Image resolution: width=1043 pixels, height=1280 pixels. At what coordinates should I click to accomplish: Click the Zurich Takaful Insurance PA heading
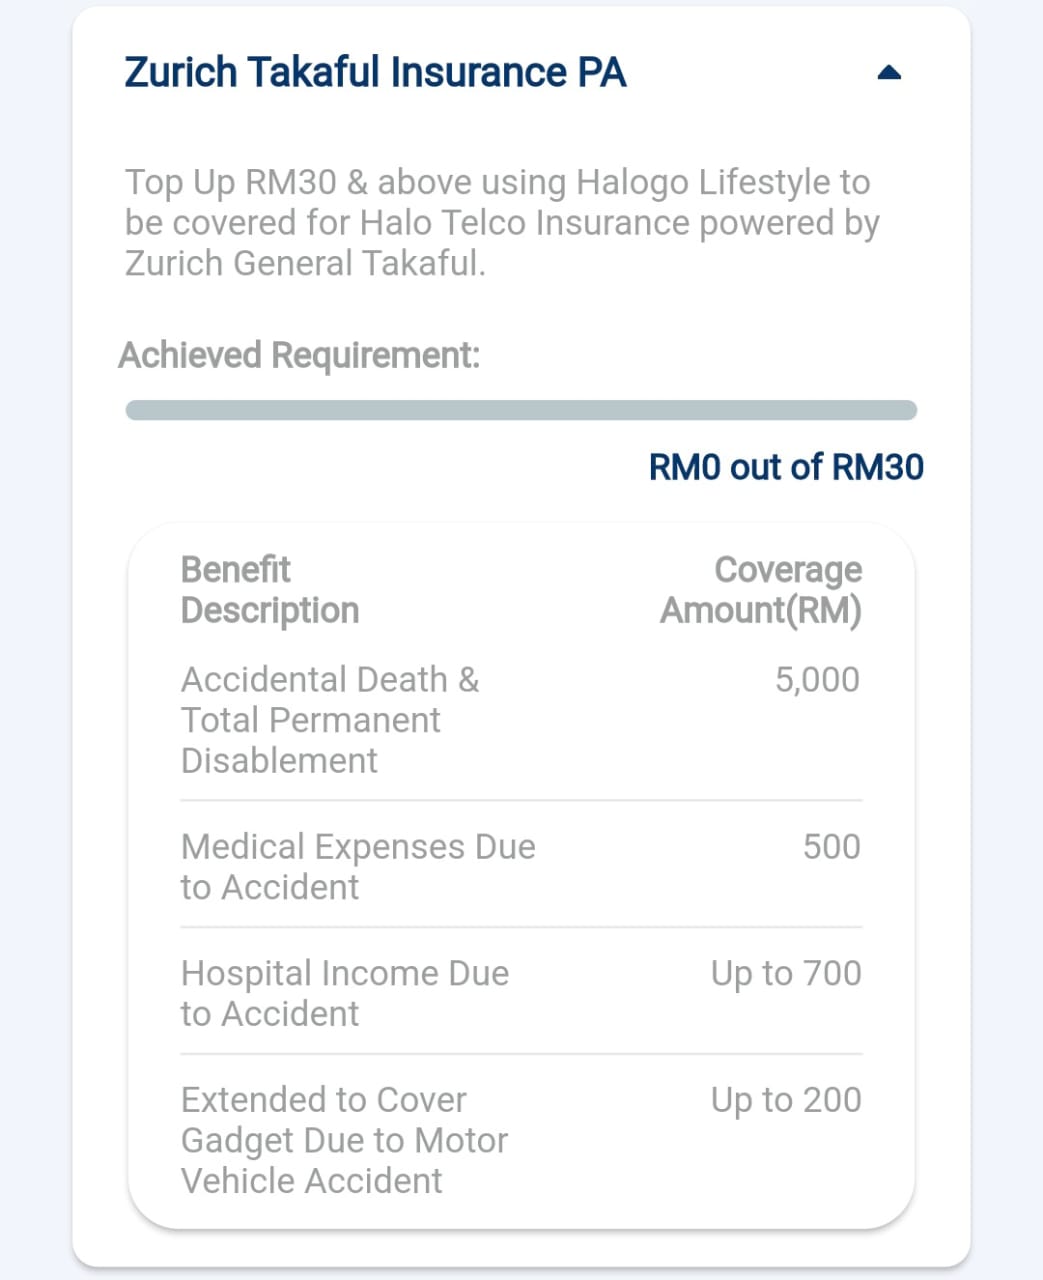tap(375, 73)
